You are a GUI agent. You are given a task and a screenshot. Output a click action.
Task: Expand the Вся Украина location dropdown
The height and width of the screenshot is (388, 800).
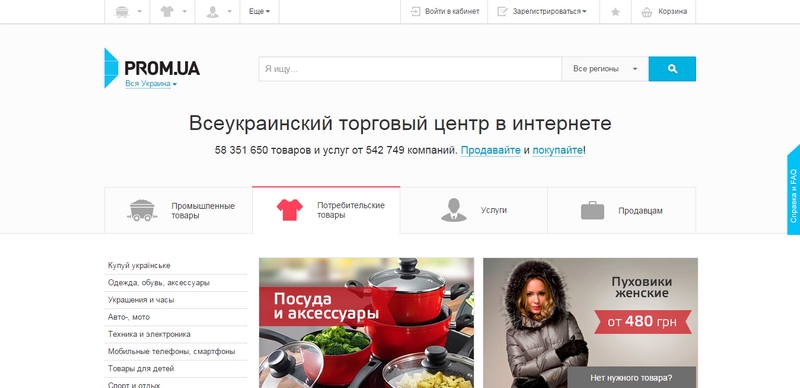[x=151, y=84]
